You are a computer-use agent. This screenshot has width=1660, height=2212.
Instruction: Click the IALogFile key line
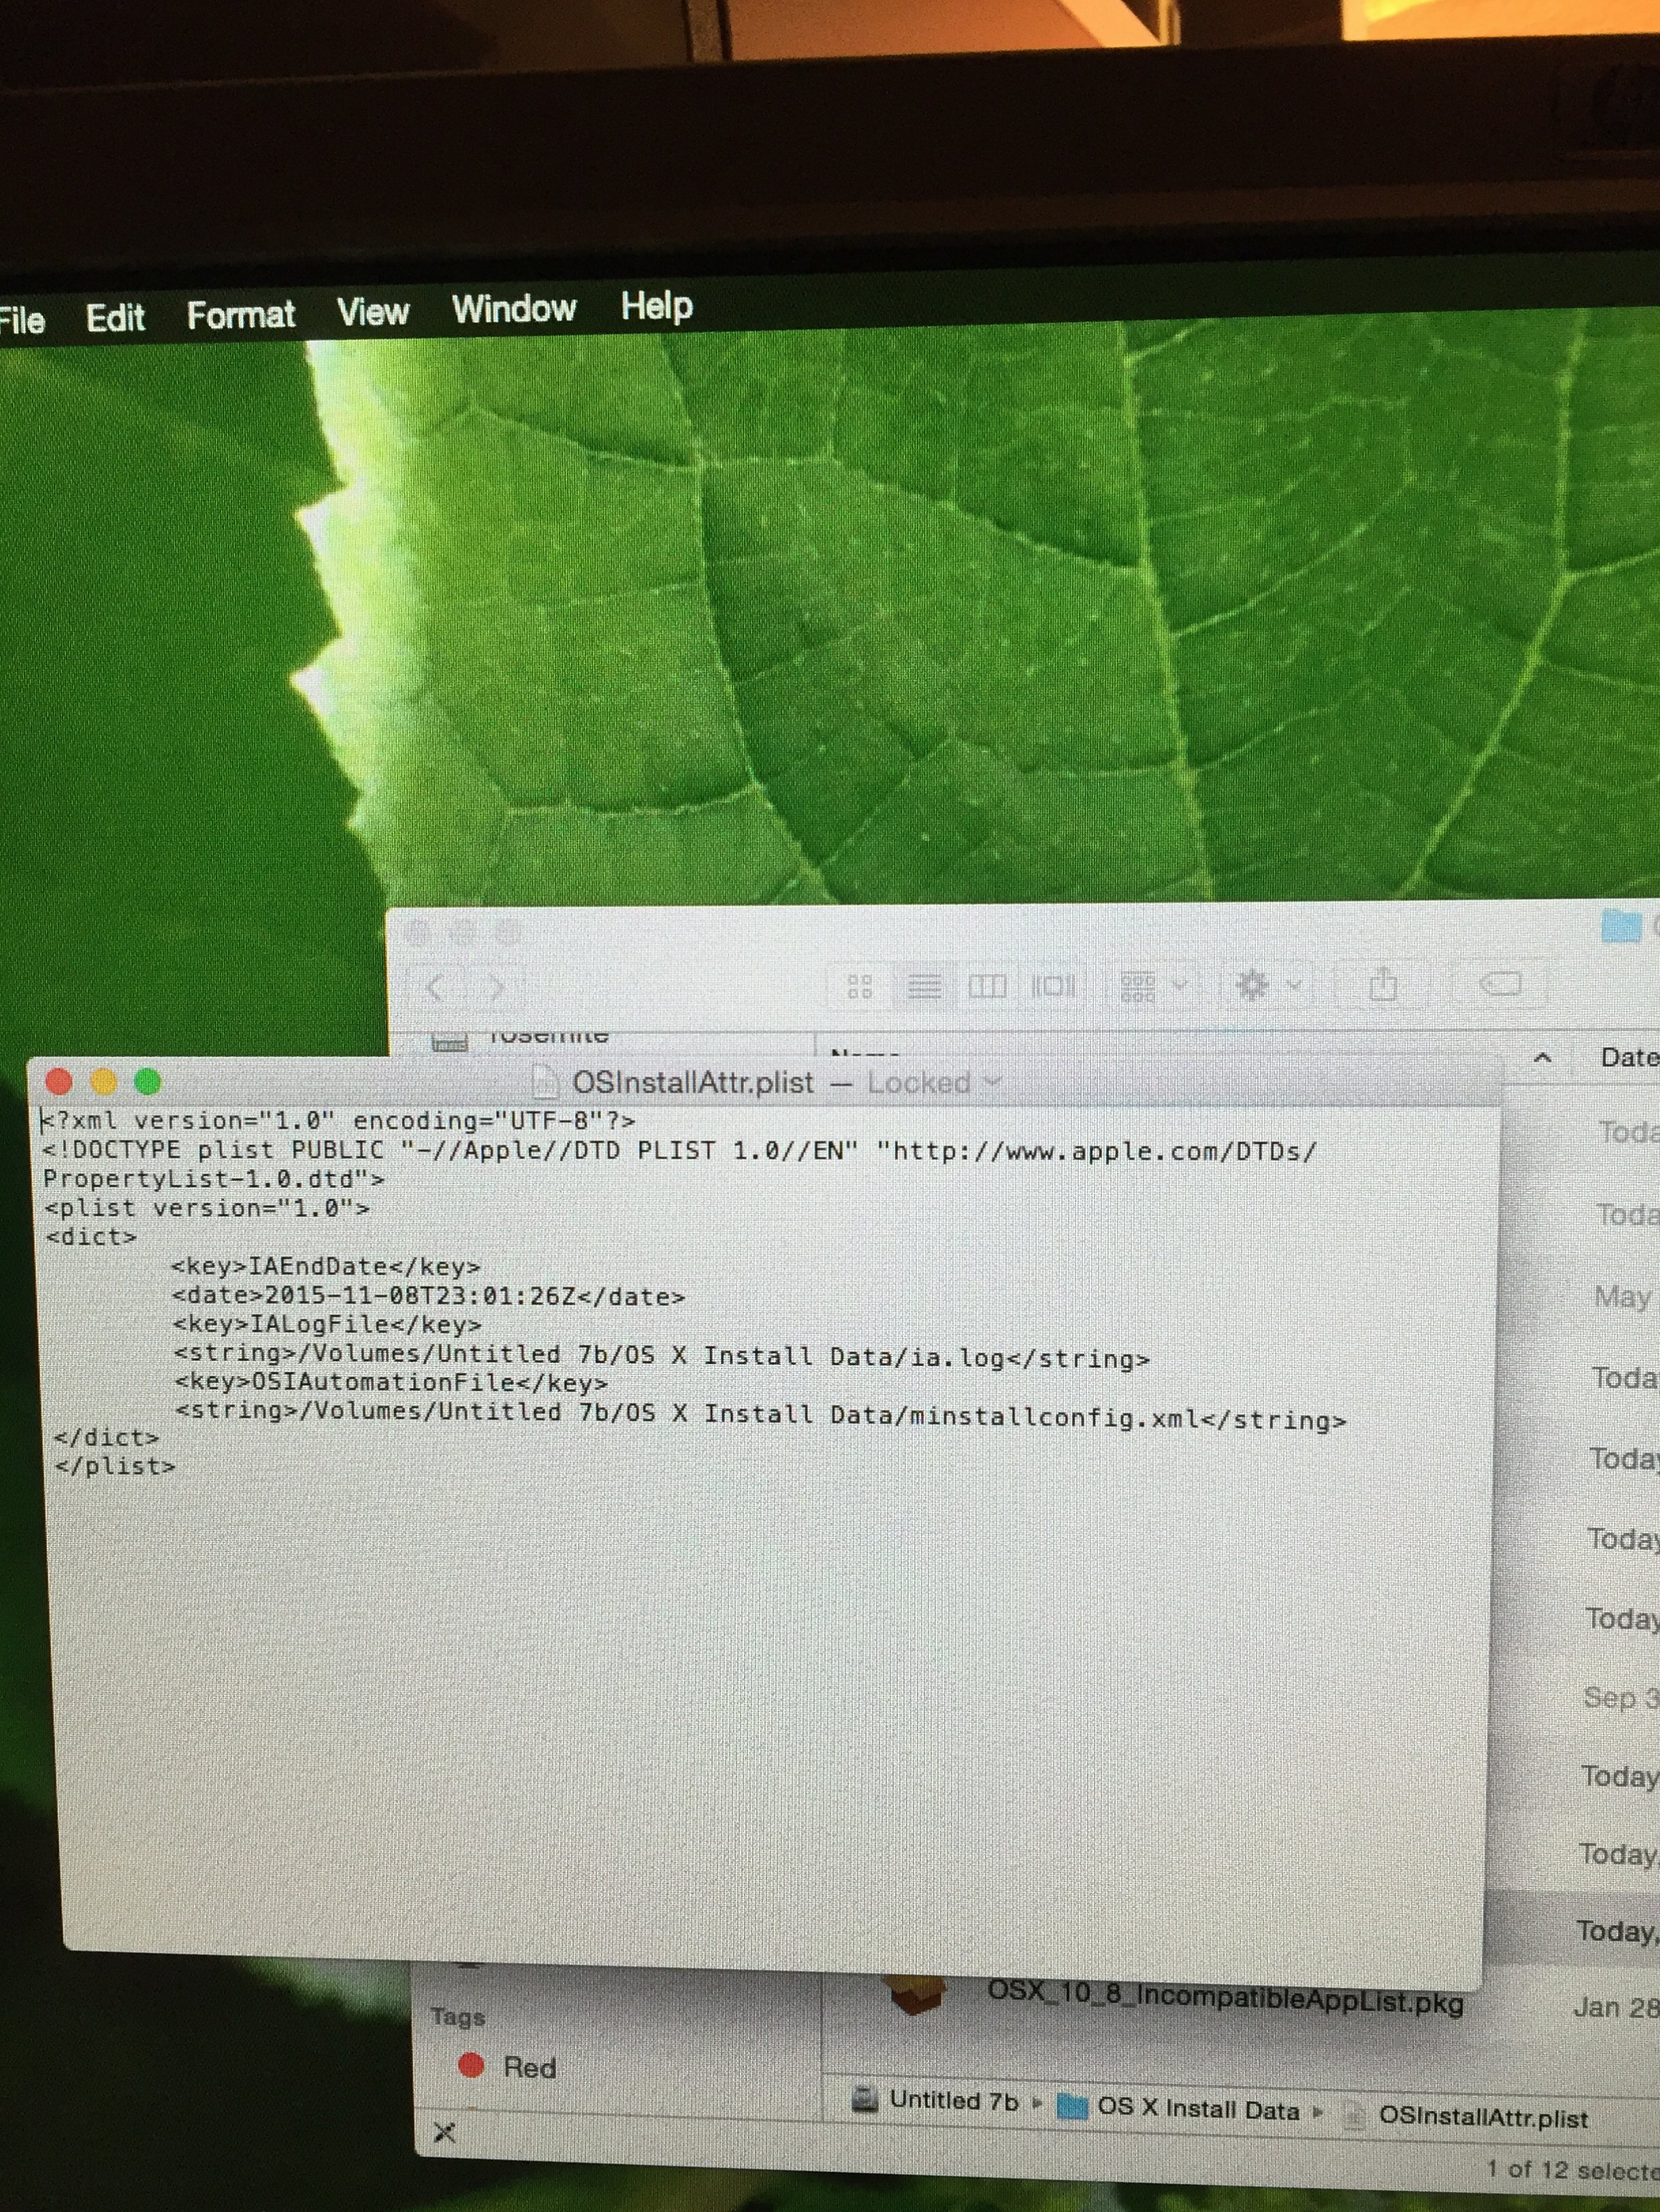tap(327, 1324)
